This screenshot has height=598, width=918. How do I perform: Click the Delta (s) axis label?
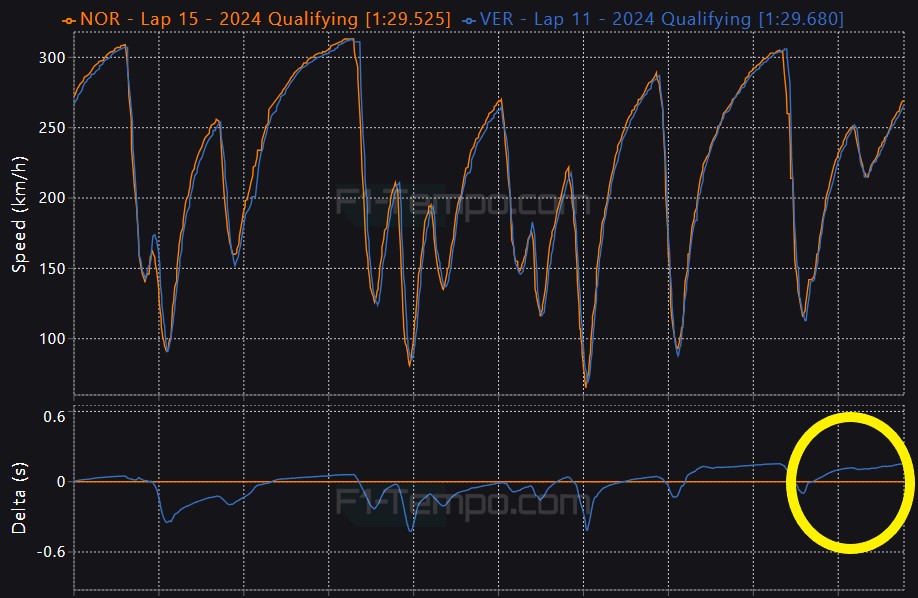(19, 497)
